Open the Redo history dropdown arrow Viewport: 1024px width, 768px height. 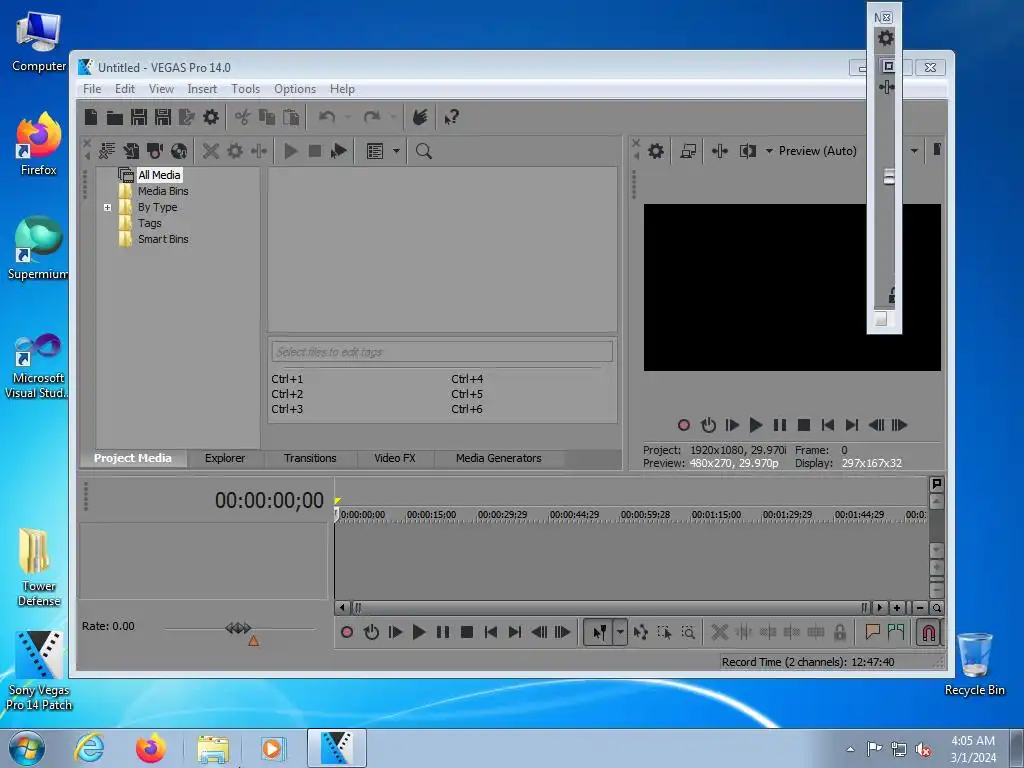click(x=393, y=118)
